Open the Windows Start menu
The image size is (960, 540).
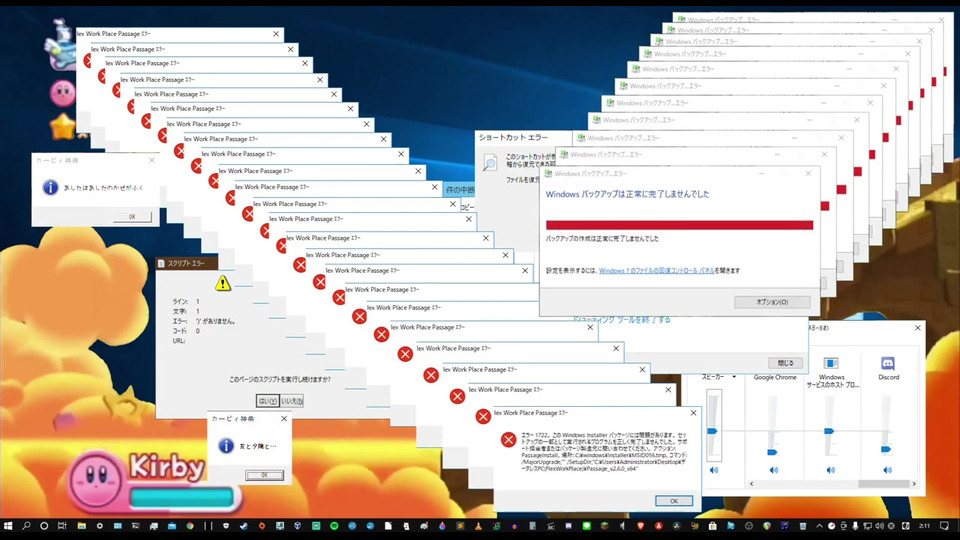pyautogui.click(x=8, y=526)
